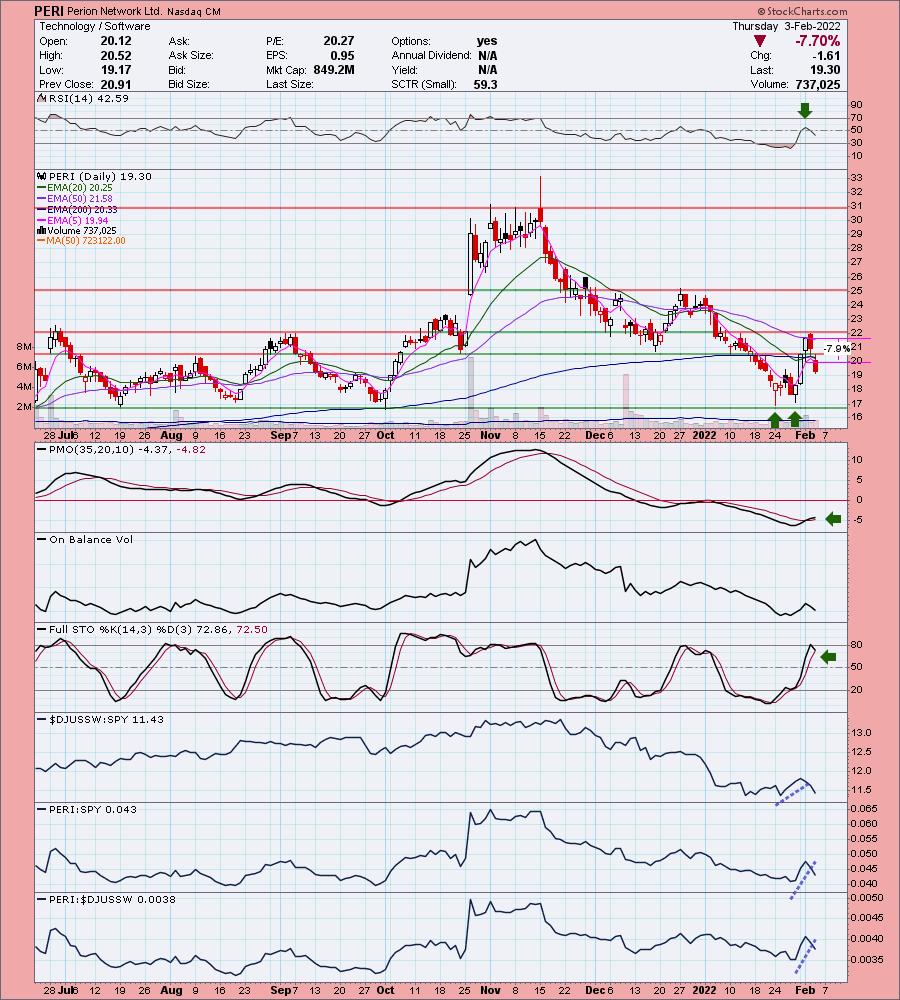This screenshot has width=900, height=1000.
Task: Click the 8M volume scale label
Action: [24, 346]
